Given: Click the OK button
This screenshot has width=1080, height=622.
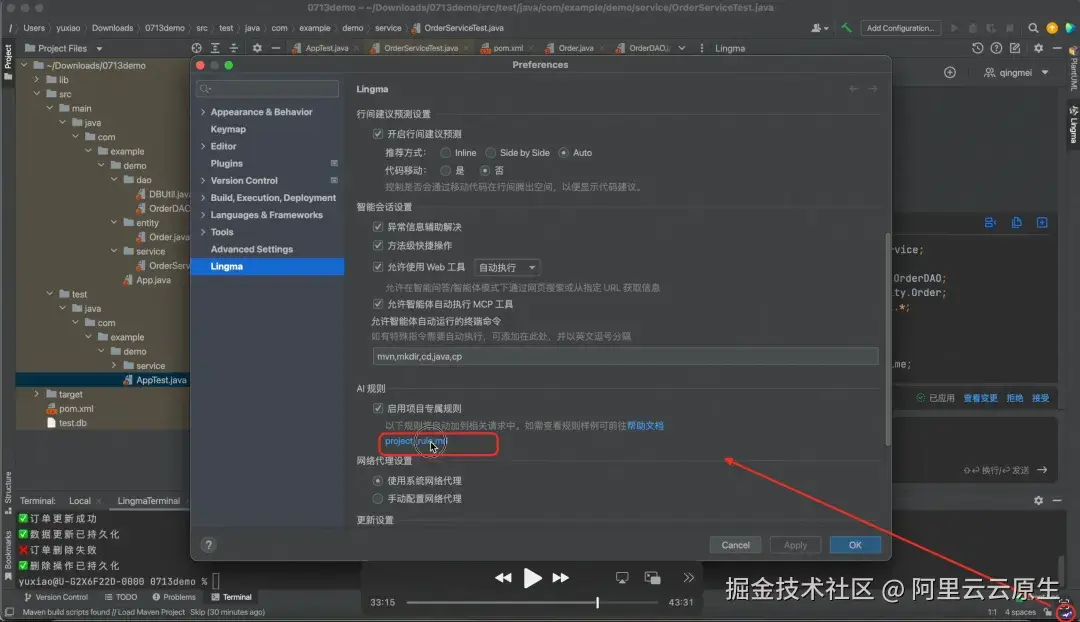Looking at the screenshot, I should [x=855, y=545].
